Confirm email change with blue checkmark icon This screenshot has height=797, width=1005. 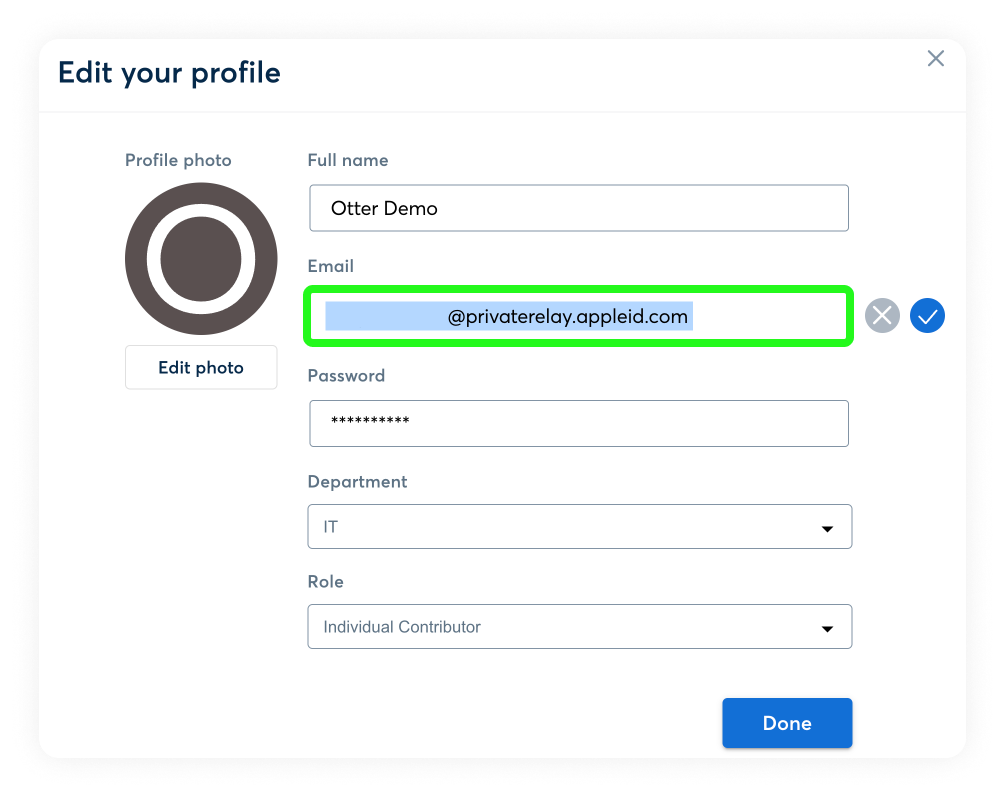tap(927, 315)
